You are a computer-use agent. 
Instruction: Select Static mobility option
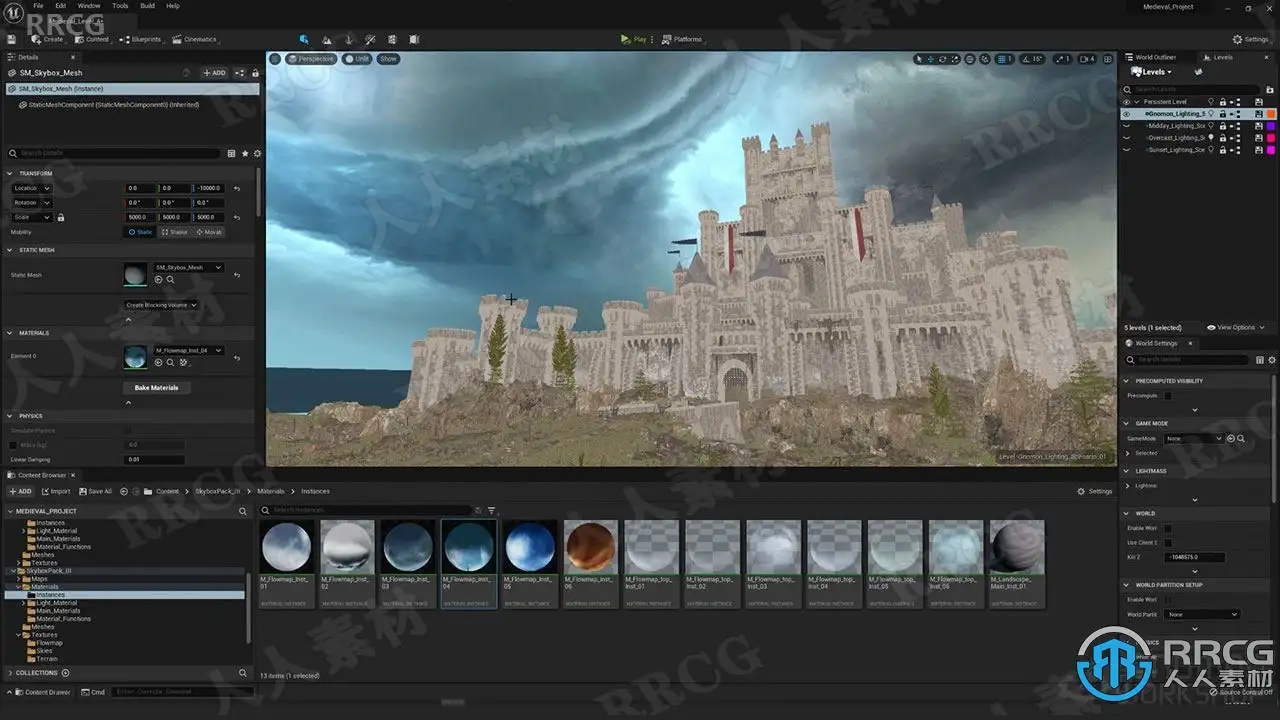pos(141,232)
